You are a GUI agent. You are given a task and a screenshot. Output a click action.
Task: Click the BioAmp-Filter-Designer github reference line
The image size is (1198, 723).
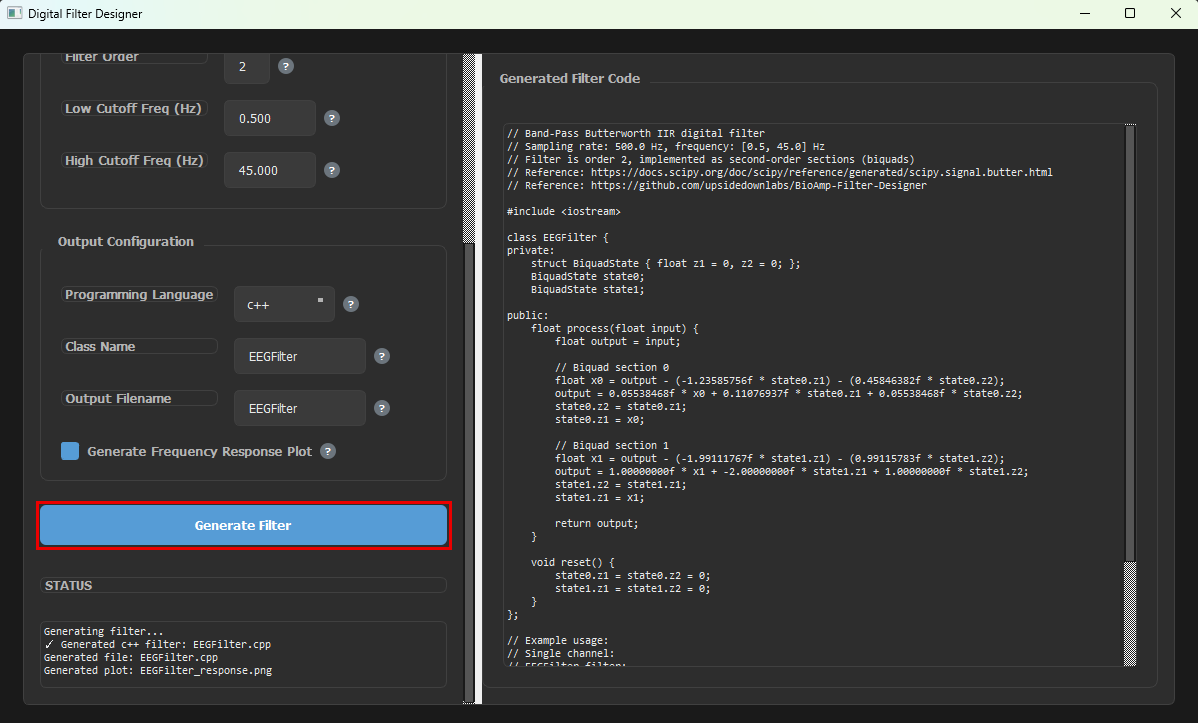coord(717,186)
